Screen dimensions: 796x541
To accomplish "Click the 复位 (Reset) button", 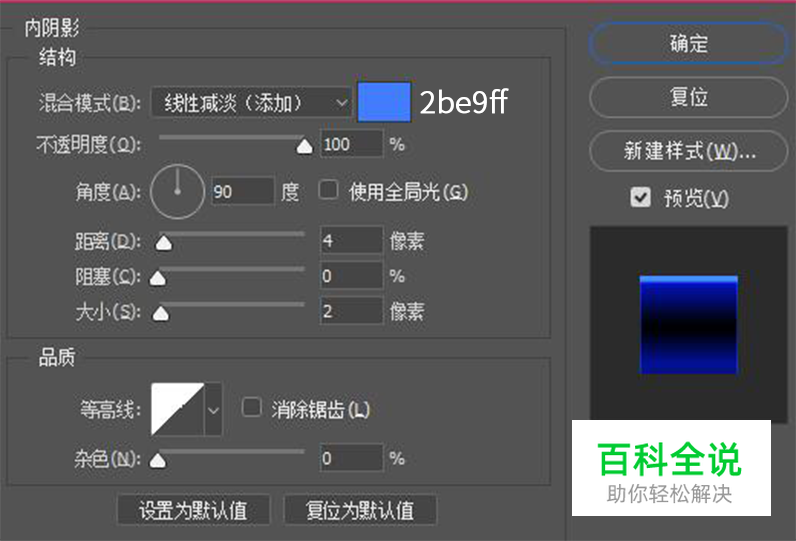I will click(688, 97).
